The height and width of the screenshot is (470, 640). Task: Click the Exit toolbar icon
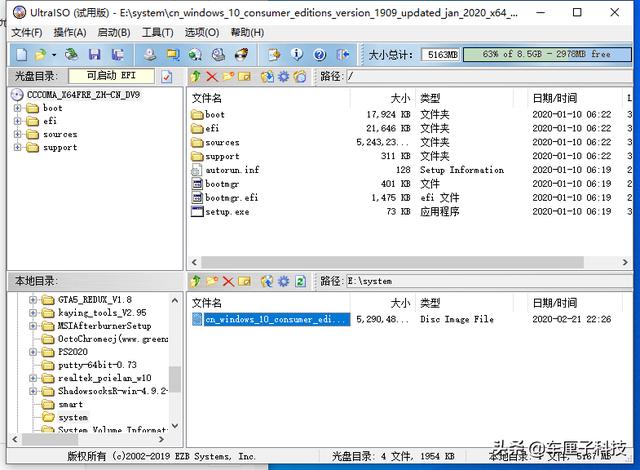[343, 55]
